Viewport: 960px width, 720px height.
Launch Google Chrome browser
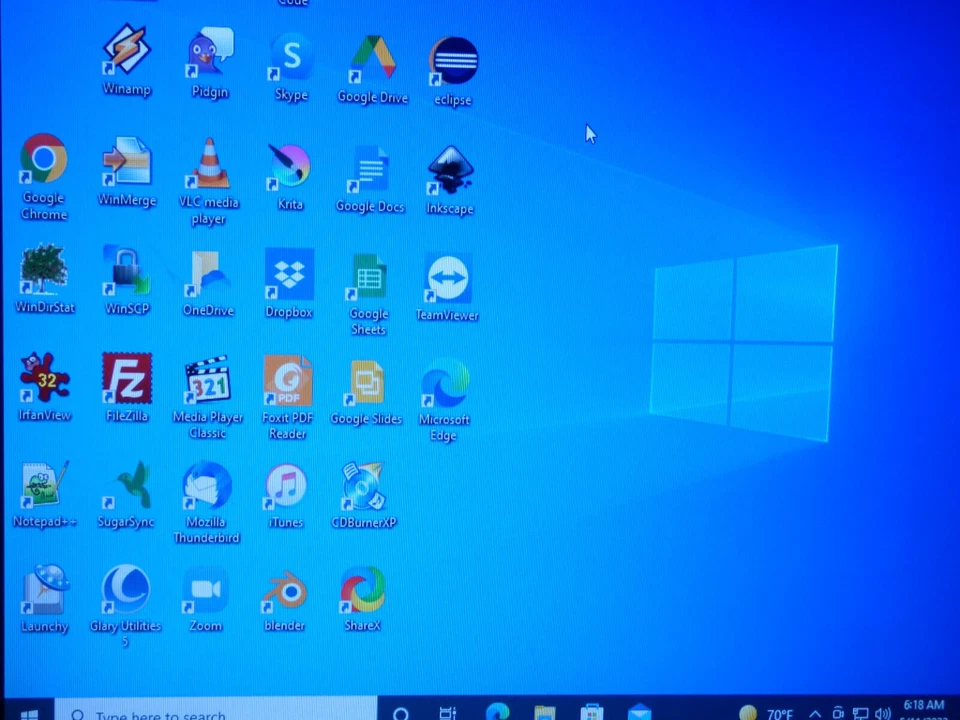[44, 158]
